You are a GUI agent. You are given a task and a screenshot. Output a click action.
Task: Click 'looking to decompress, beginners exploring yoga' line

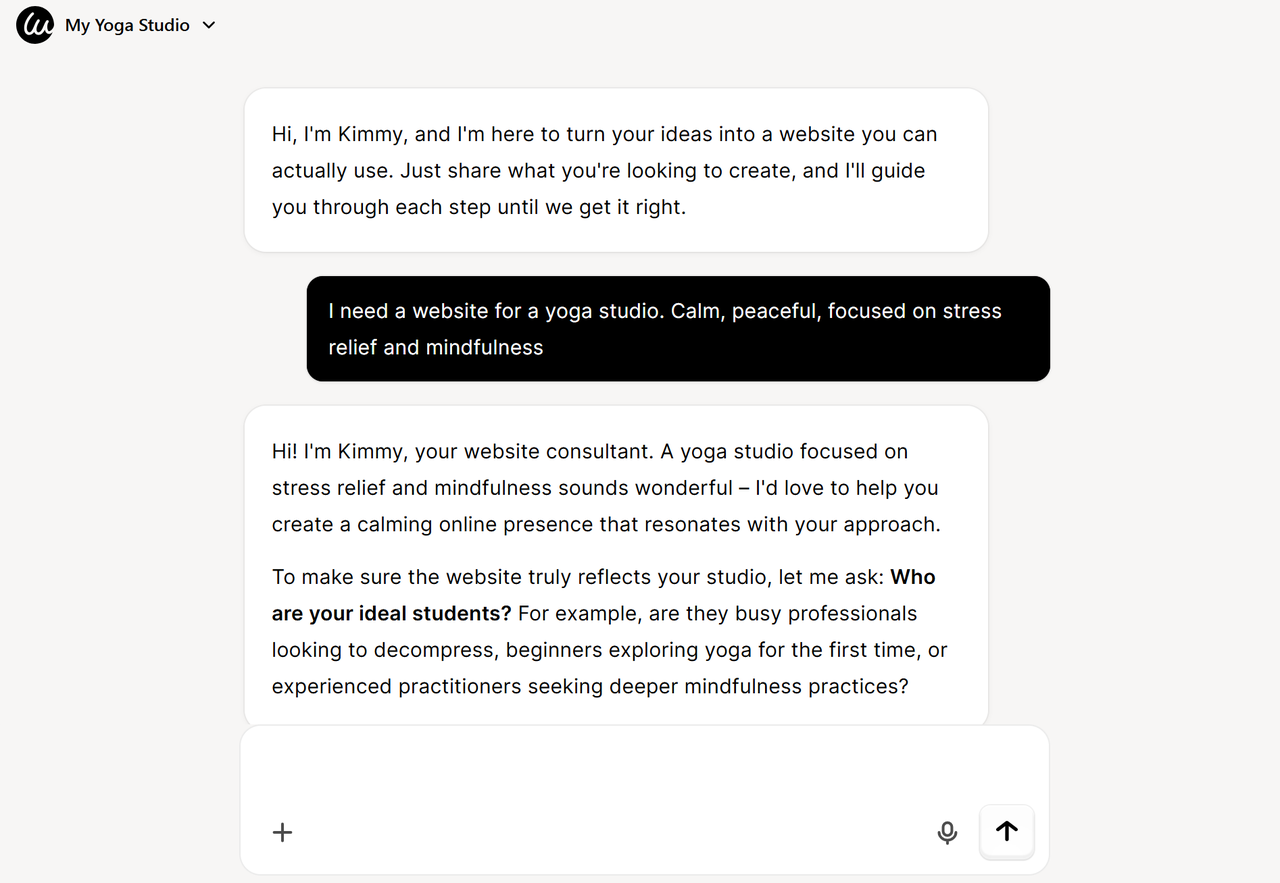coord(610,650)
